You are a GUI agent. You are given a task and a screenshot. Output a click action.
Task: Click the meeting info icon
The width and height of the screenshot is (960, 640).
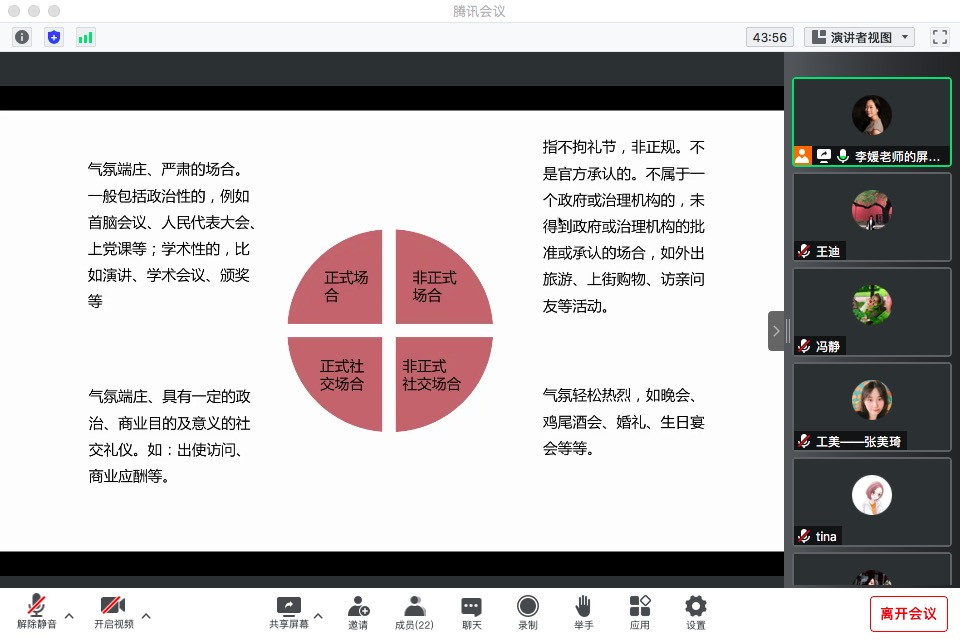(22, 37)
